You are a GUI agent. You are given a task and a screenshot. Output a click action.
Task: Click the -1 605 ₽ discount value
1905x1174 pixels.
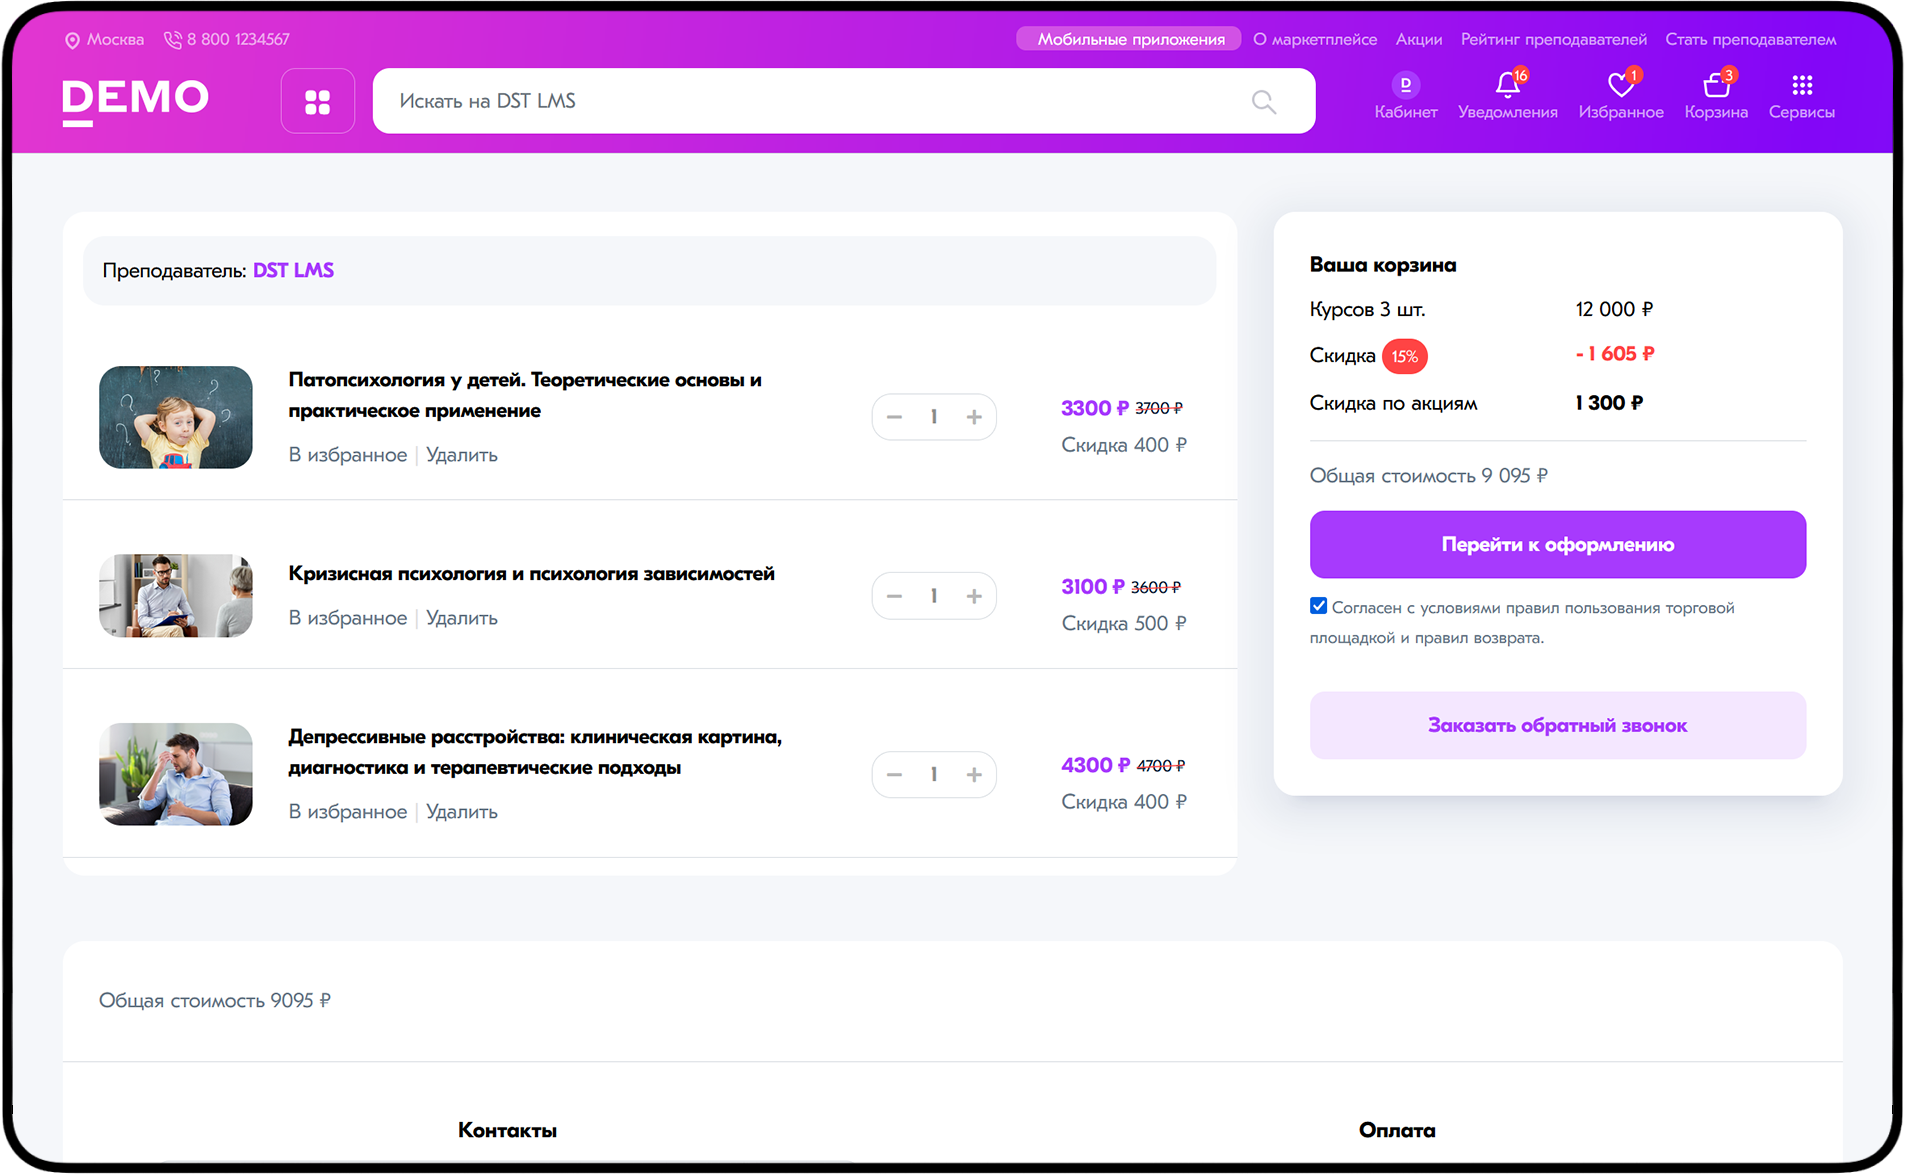click(x=1615, y=354)
